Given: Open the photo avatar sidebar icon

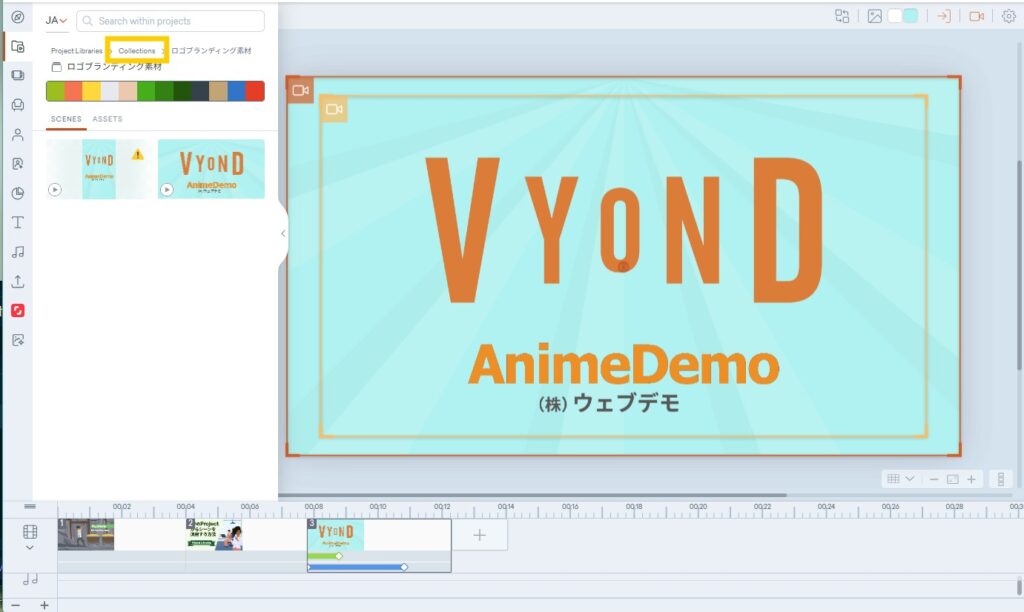Looking at the screenshot, I should click(18, 164).
